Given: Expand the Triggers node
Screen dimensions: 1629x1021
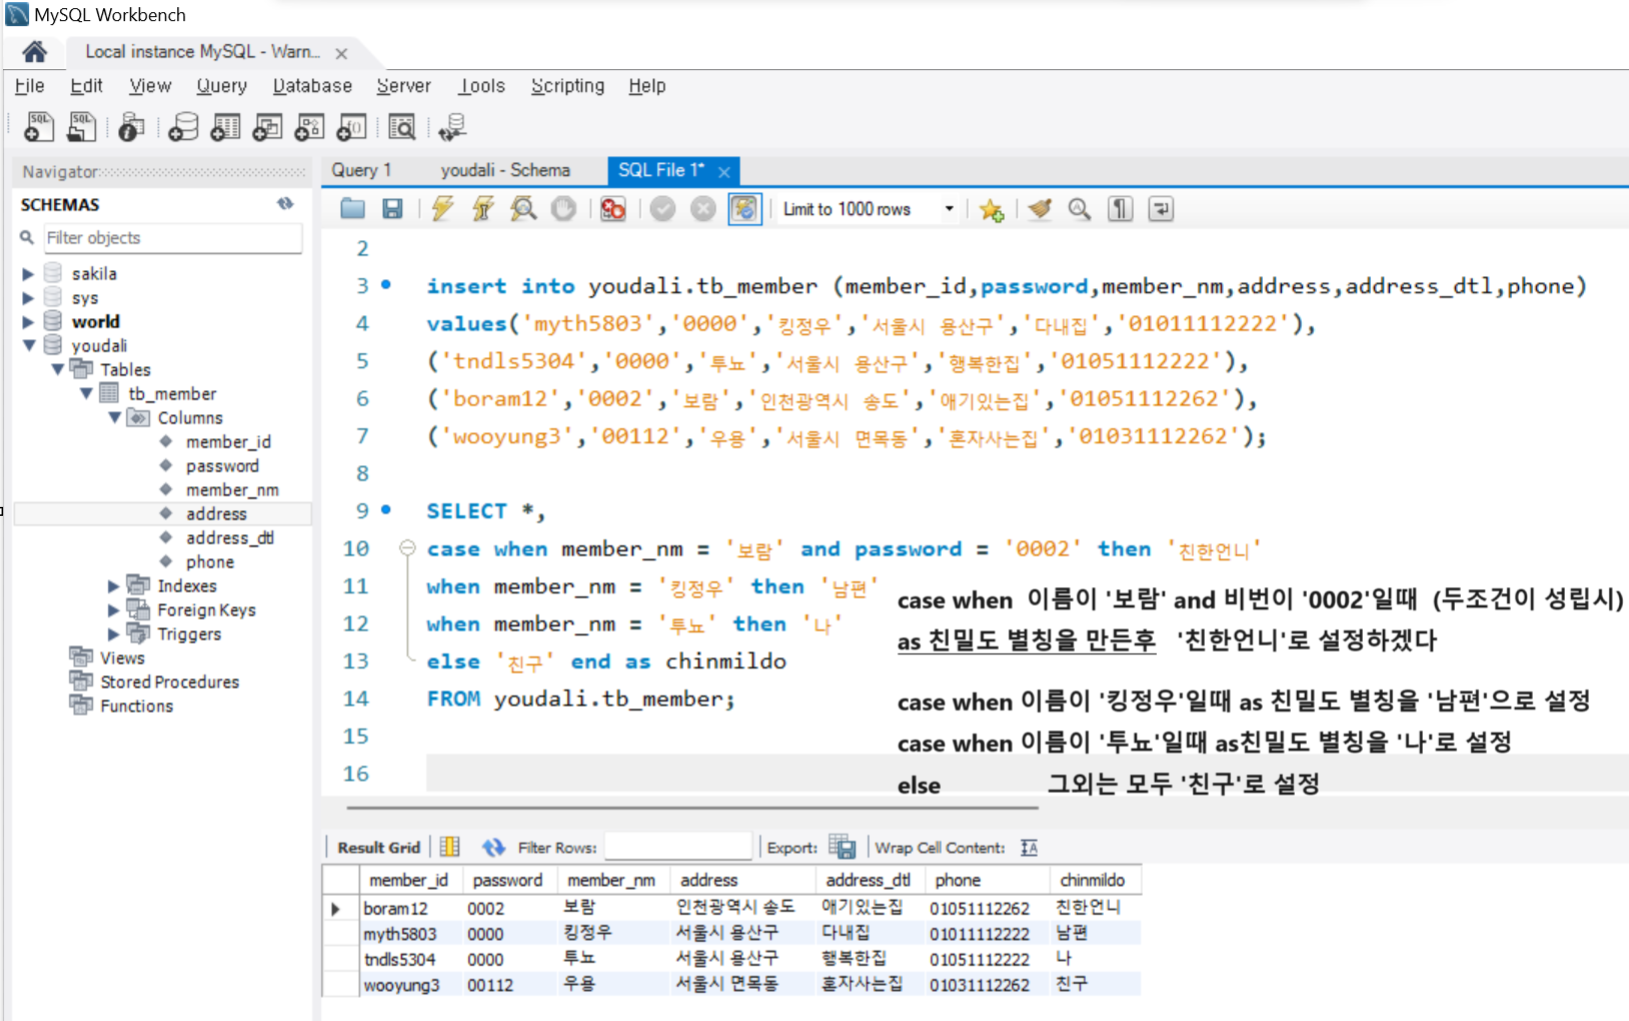Looking at the screenshot, I should click(114, 634).
